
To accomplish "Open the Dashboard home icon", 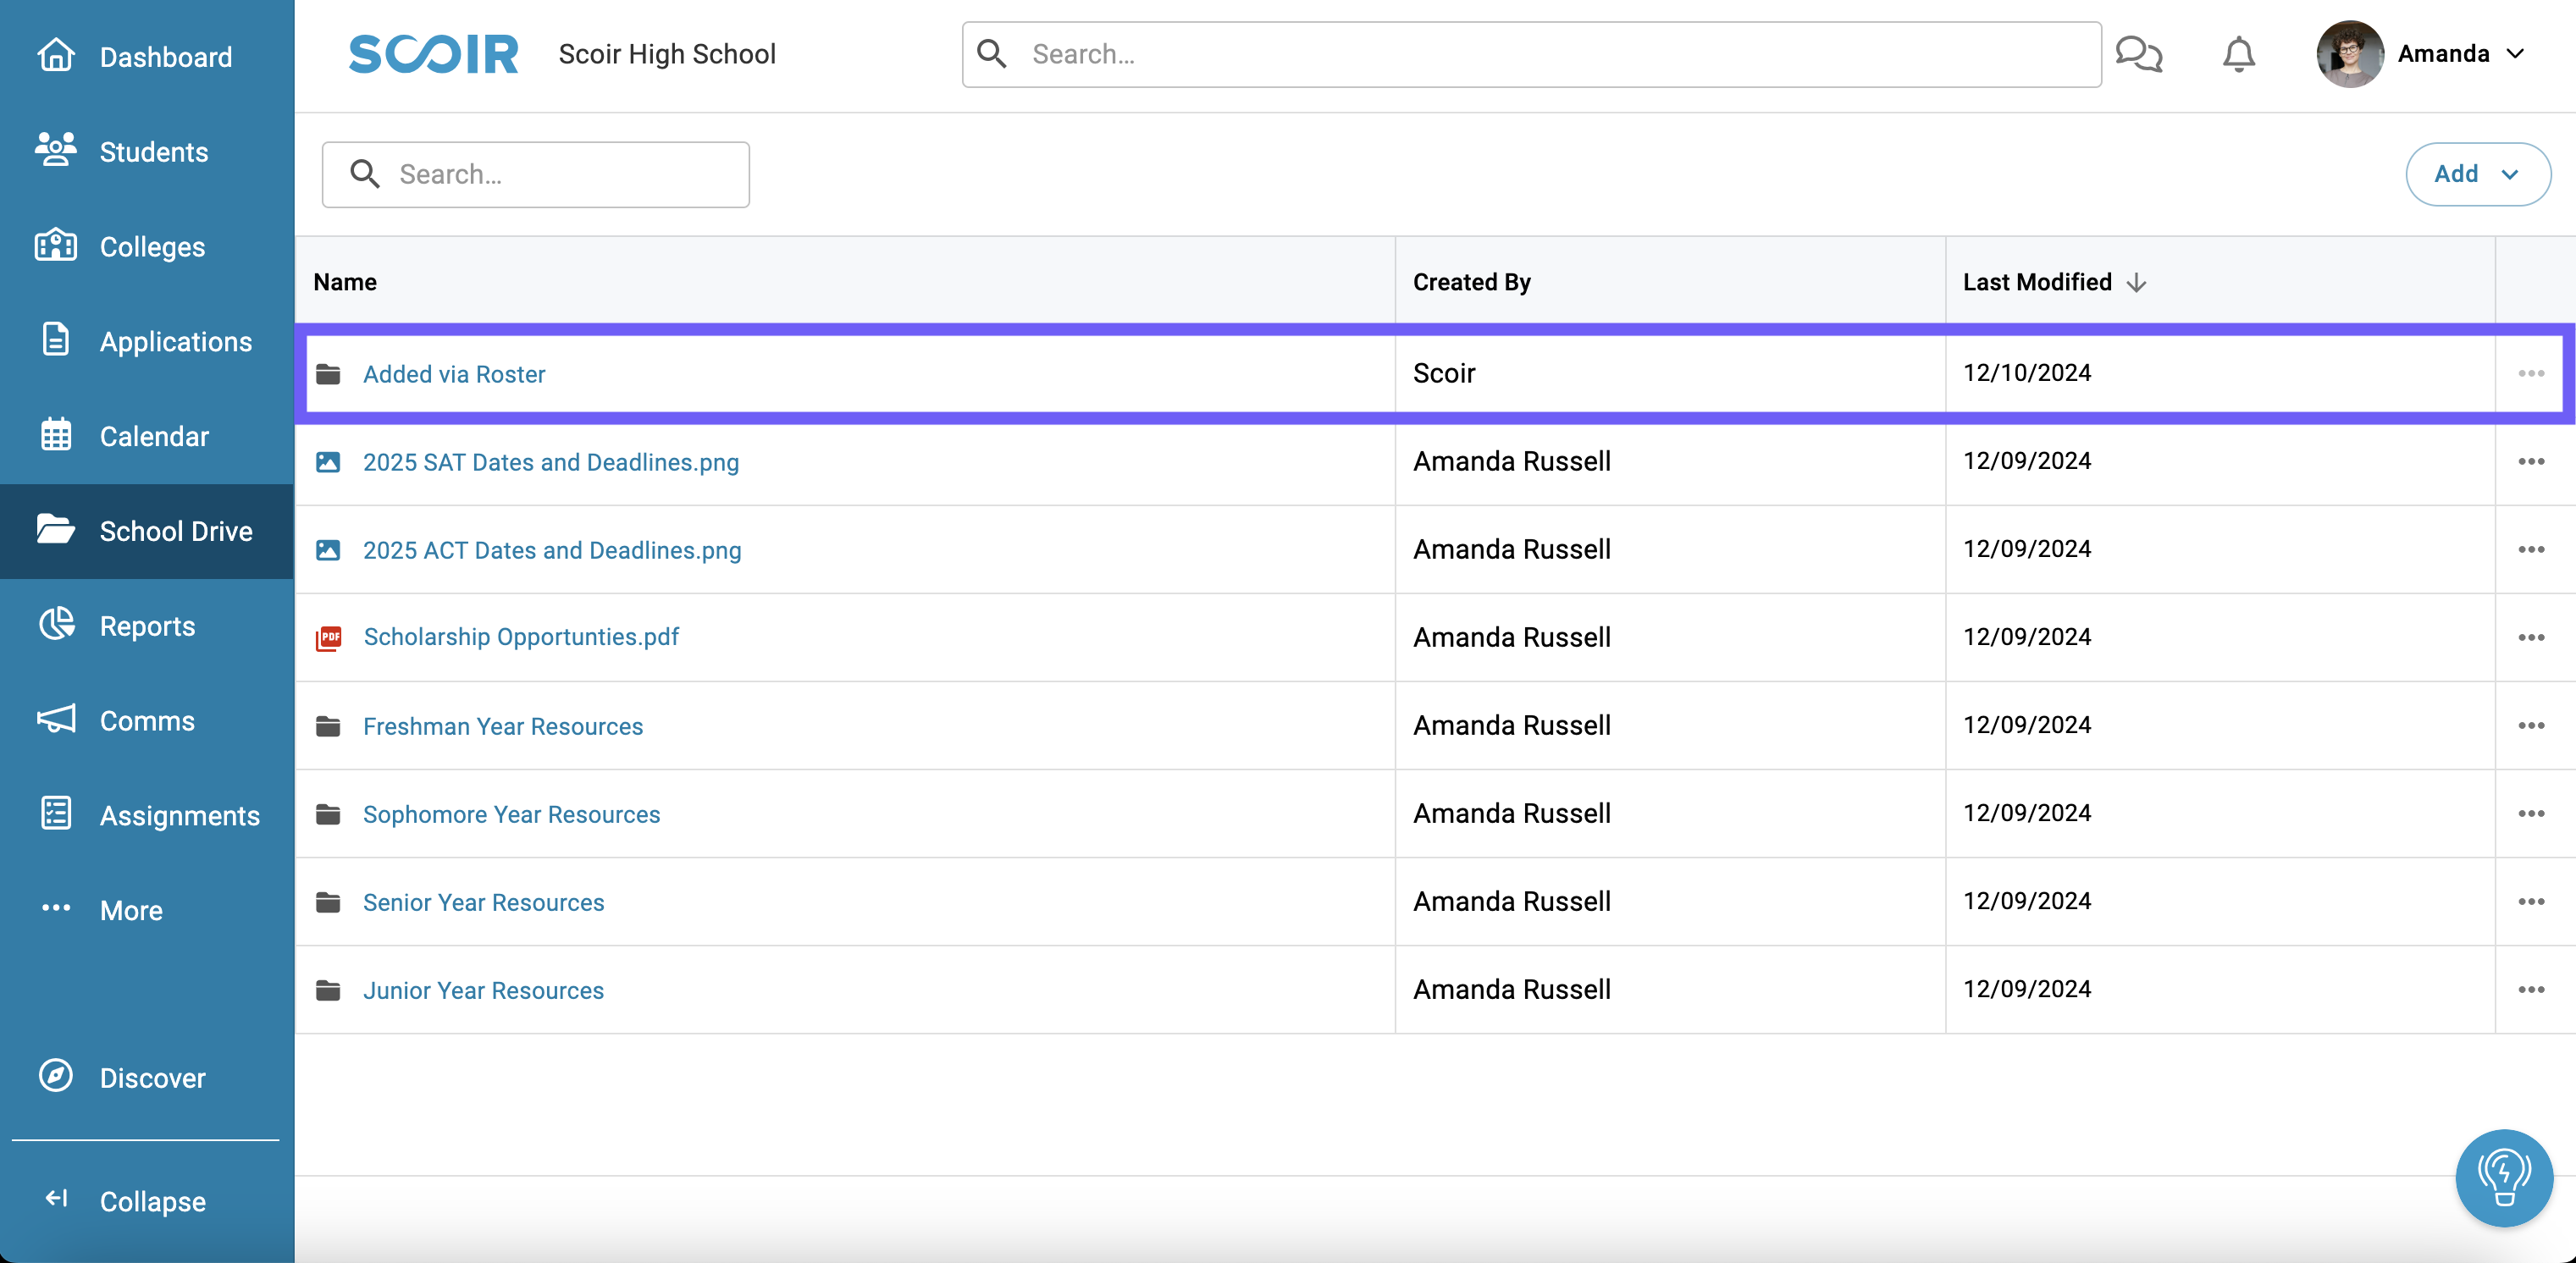I will (x=56, y=55).
